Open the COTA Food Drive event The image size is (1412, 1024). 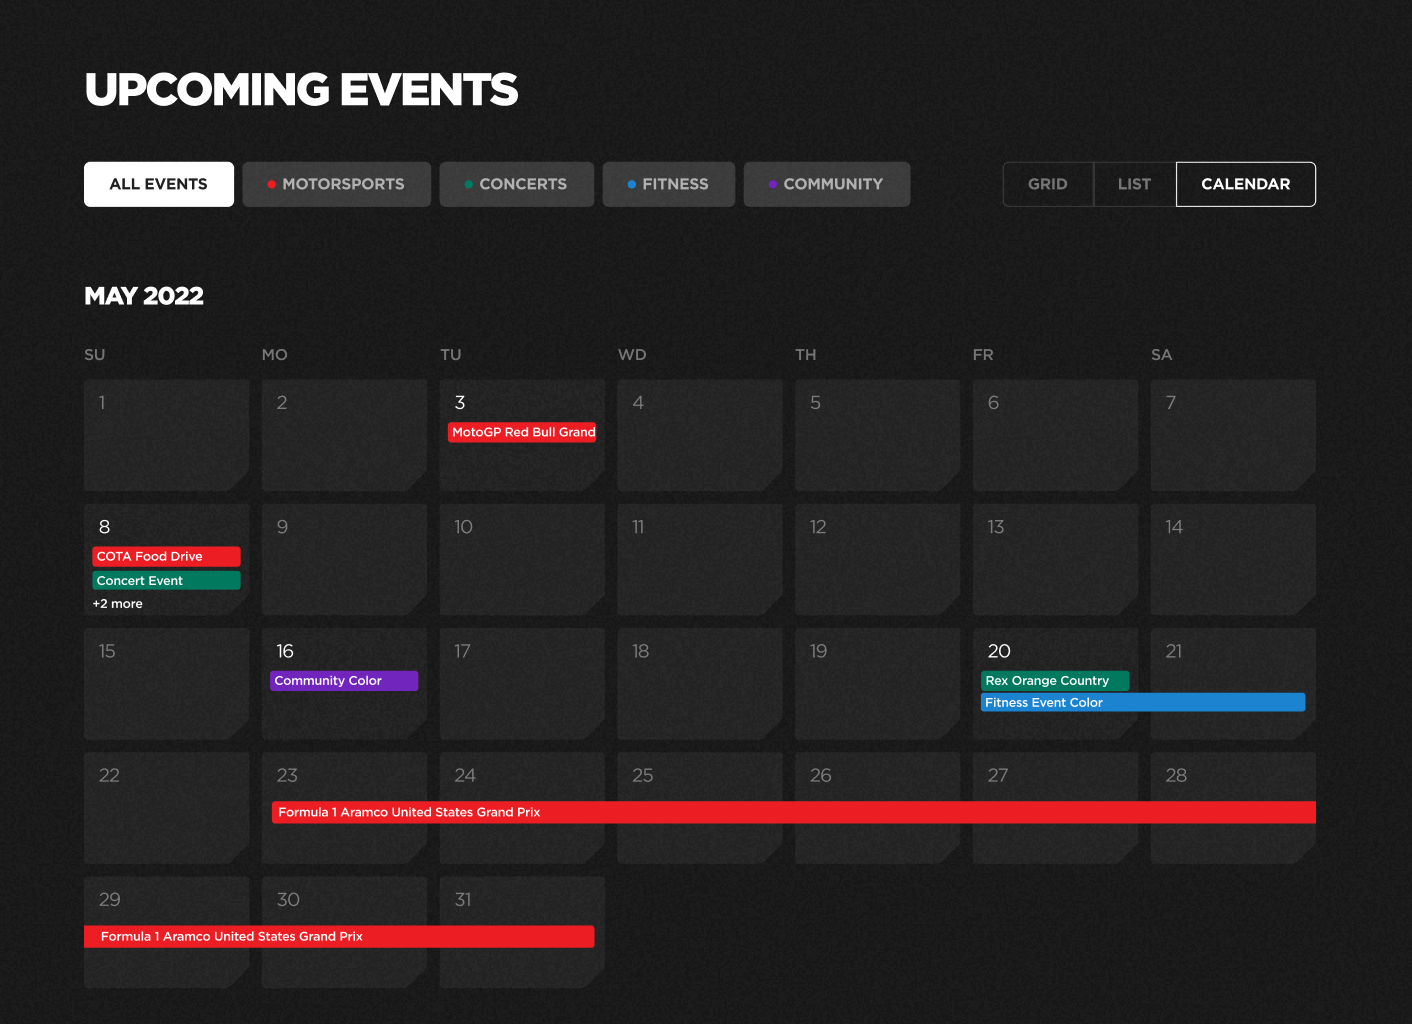167,556
